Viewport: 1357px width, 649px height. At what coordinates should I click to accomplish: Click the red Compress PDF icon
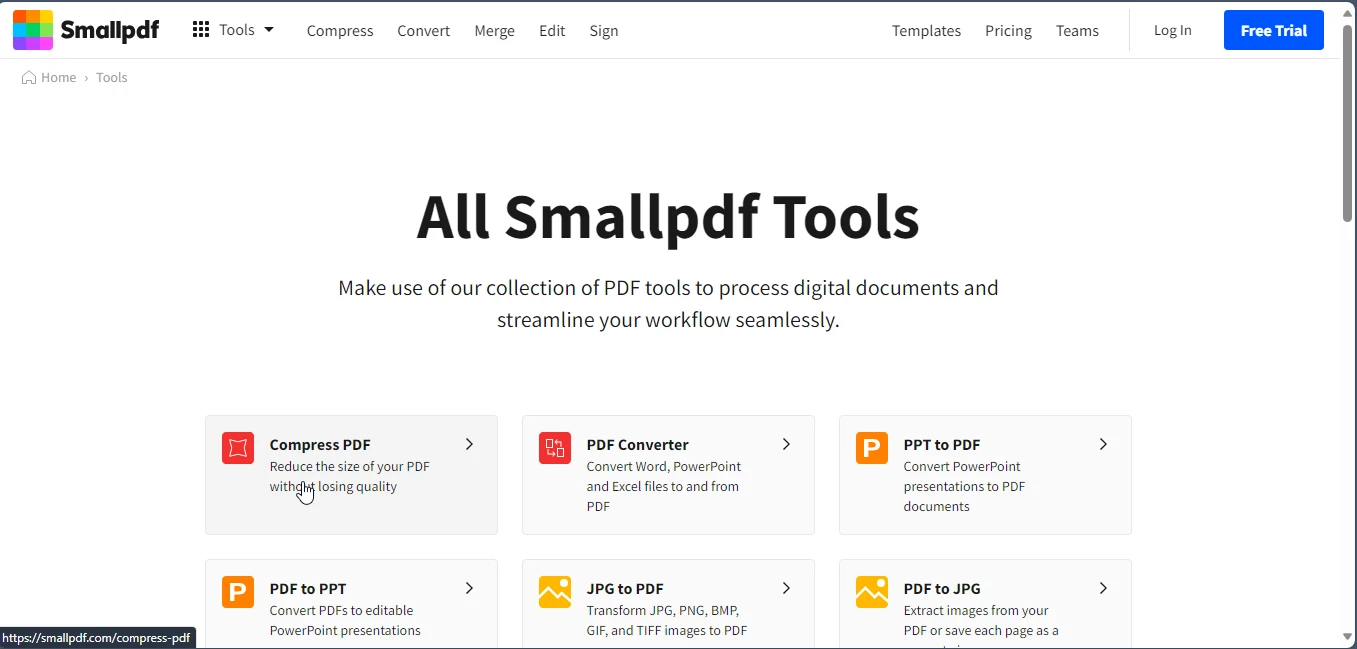pos(238,448)
